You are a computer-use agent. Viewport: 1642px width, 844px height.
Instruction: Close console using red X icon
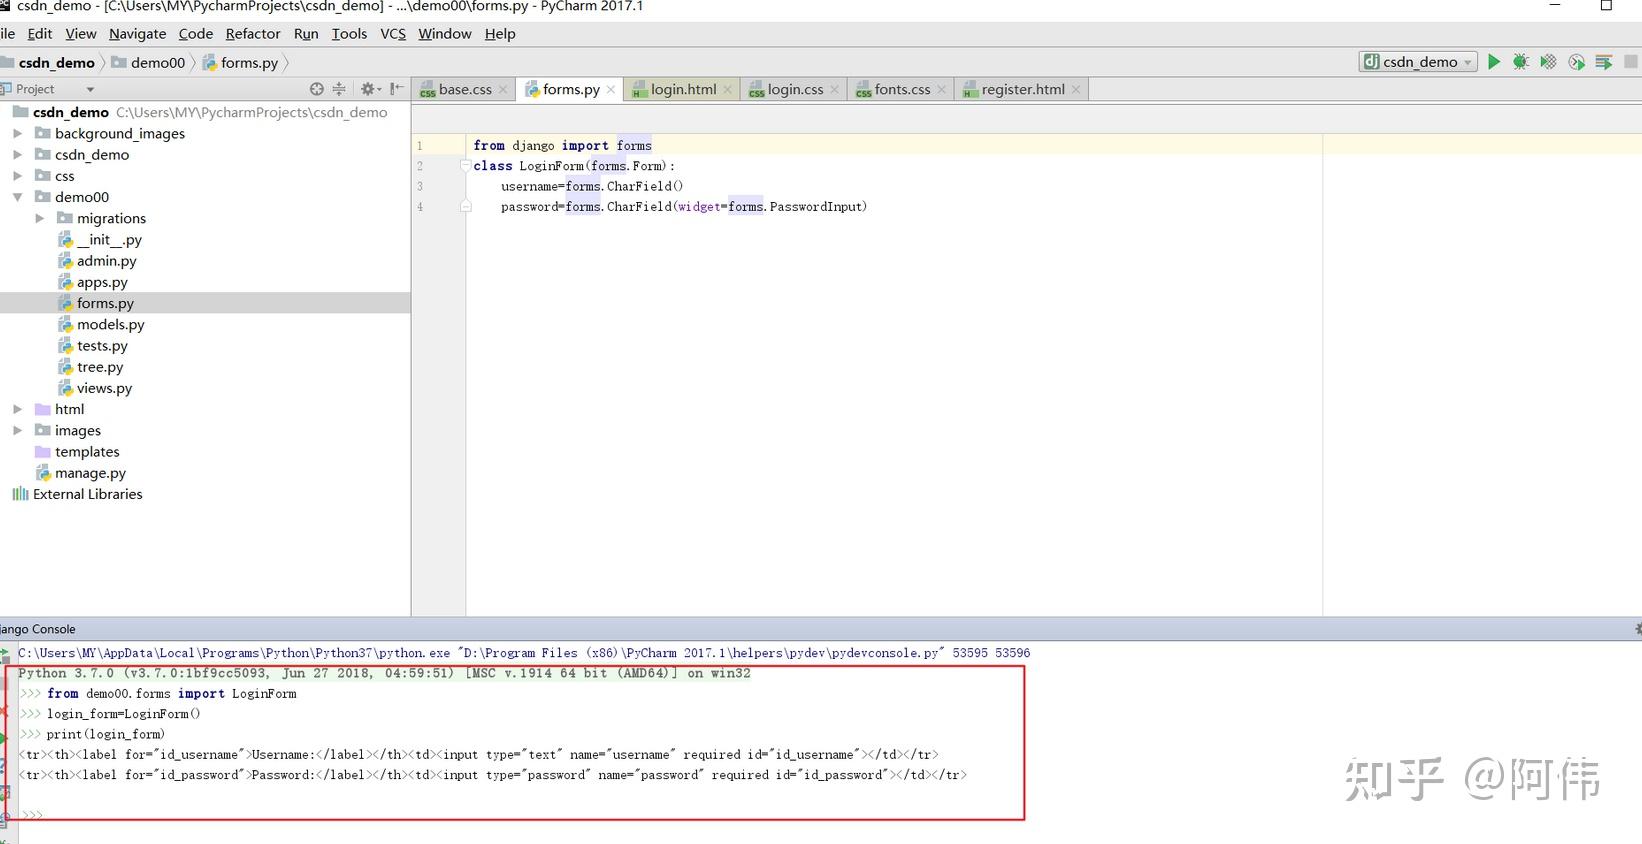point(3,711)
